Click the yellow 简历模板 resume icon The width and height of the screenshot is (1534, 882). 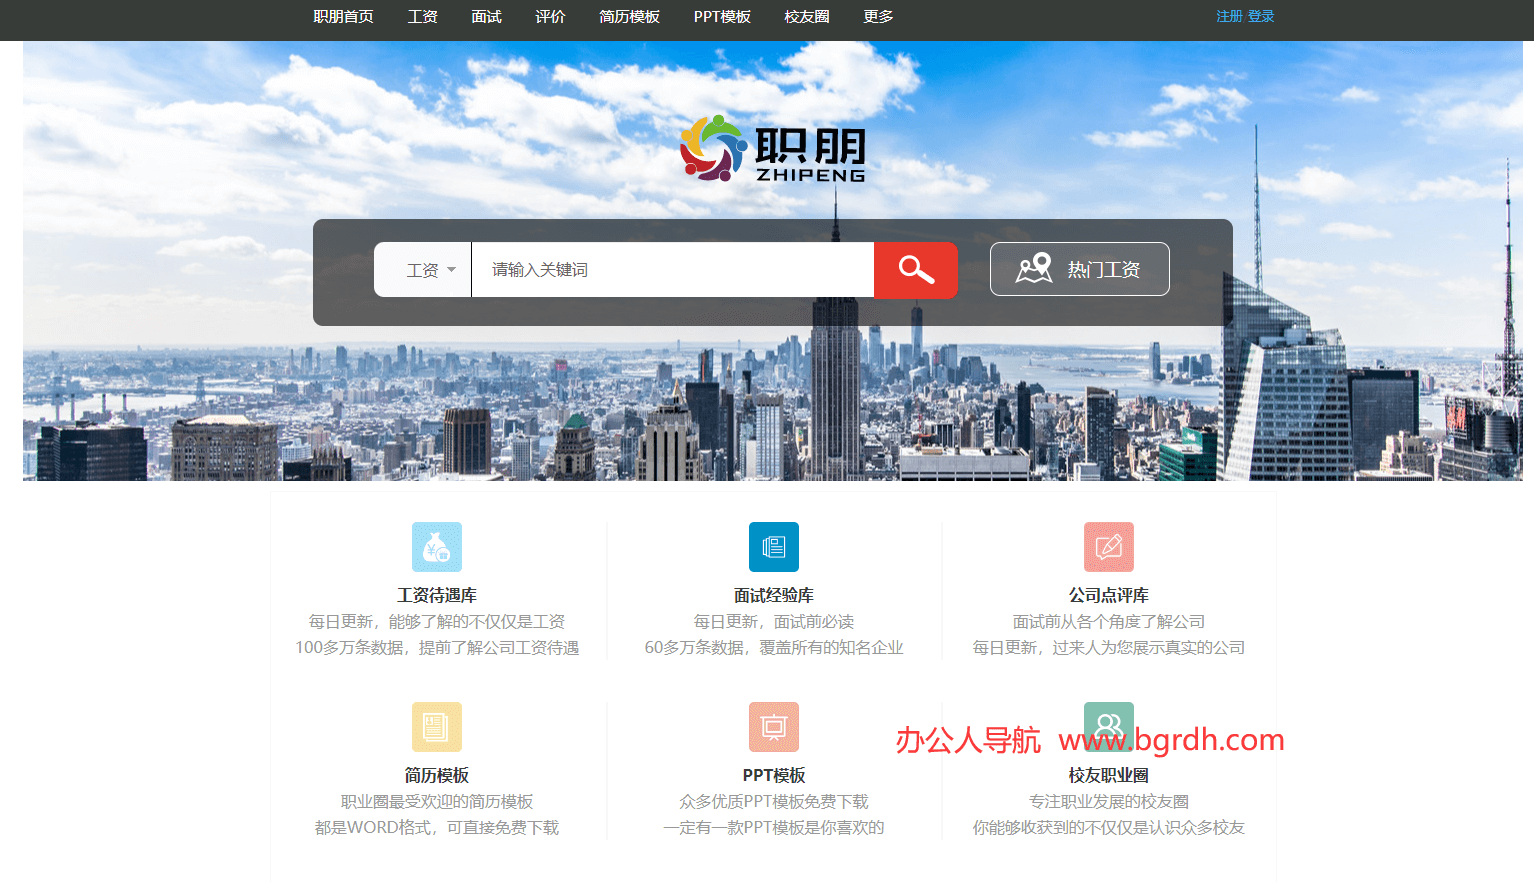coord(437,727)
